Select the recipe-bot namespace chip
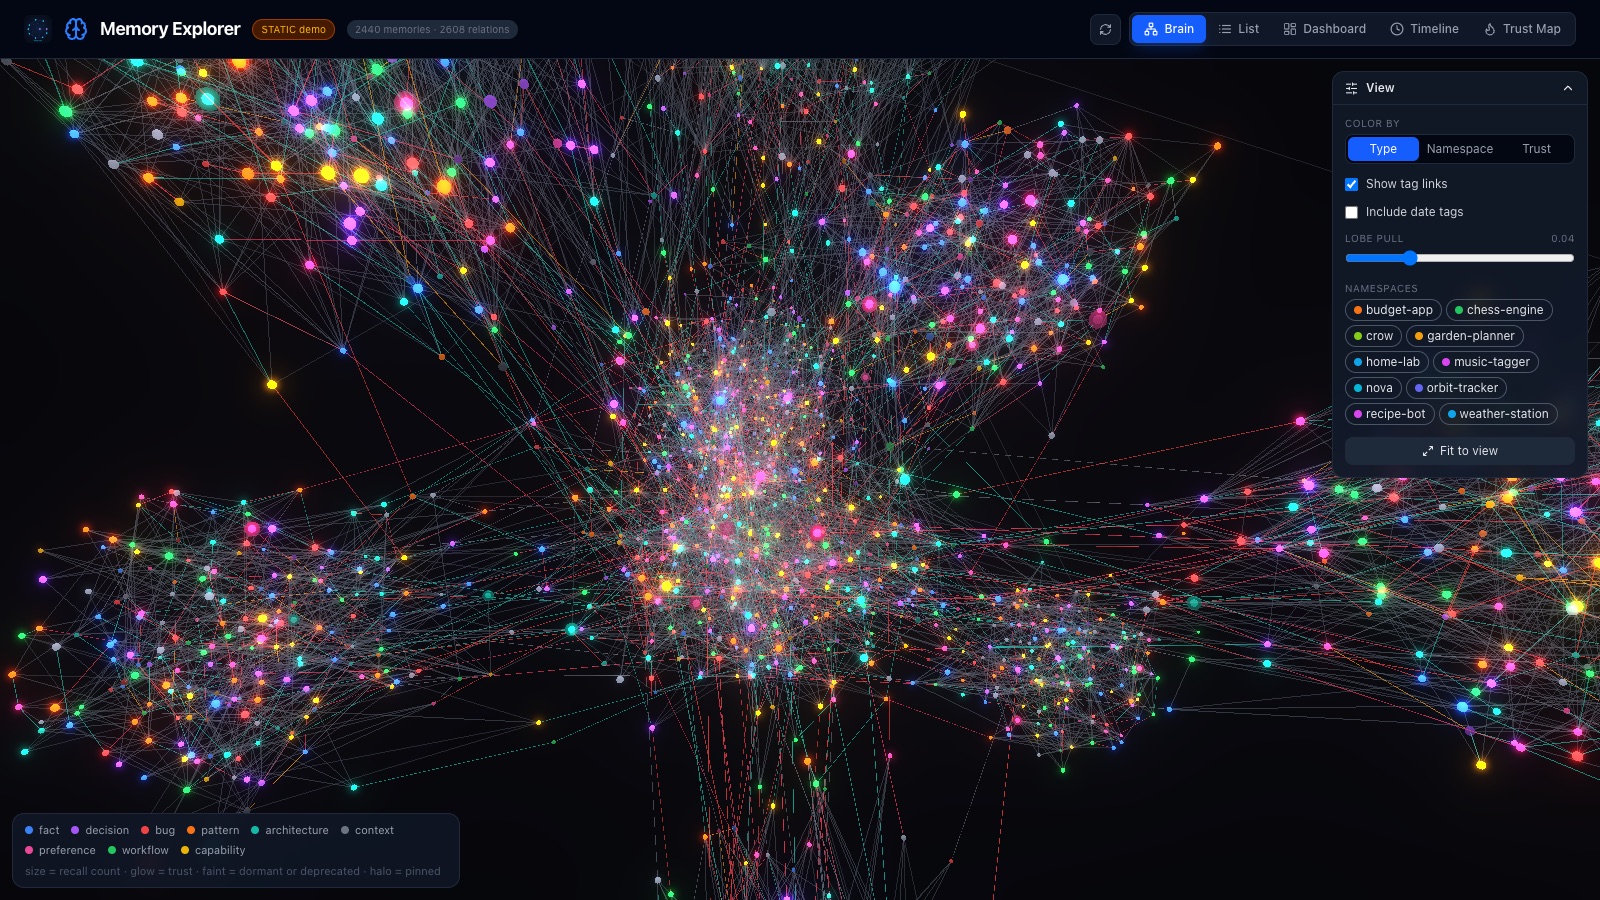The height and width of the screenshot is (900, 1600). pyautogui.click(x=1390, y=414)
